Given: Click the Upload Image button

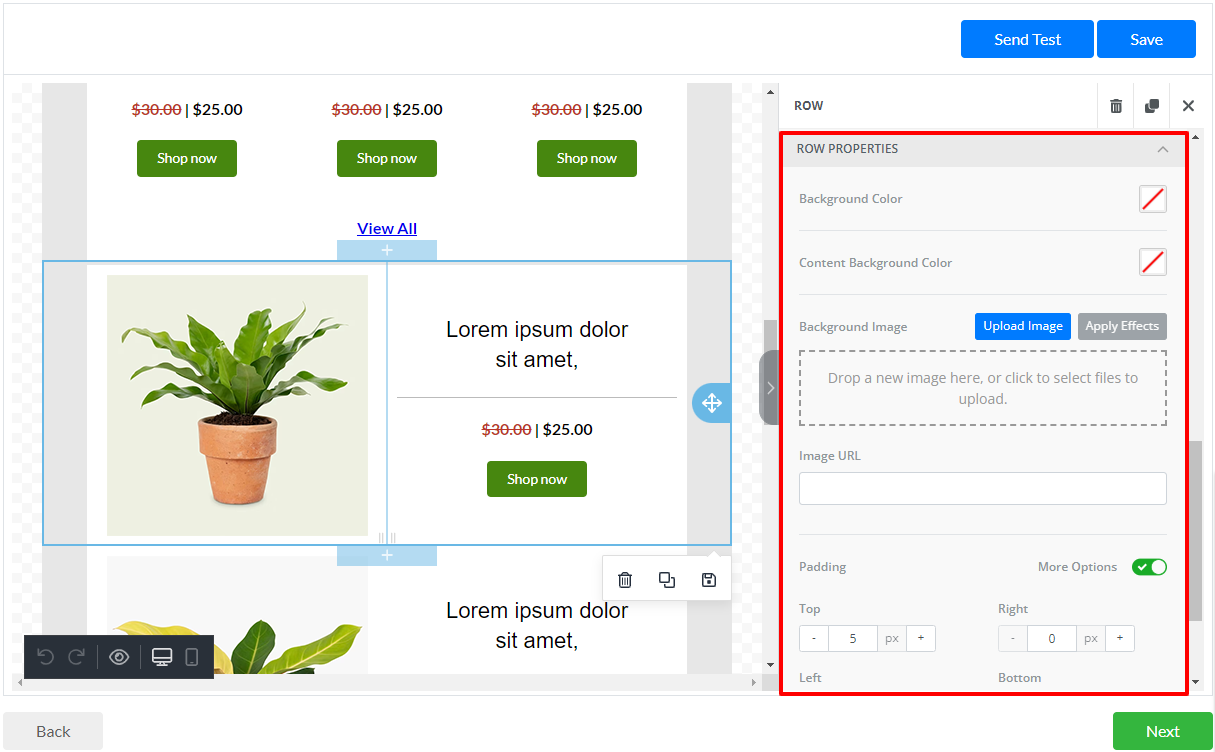Looking at the screenshot, I should coord(1022,326).
